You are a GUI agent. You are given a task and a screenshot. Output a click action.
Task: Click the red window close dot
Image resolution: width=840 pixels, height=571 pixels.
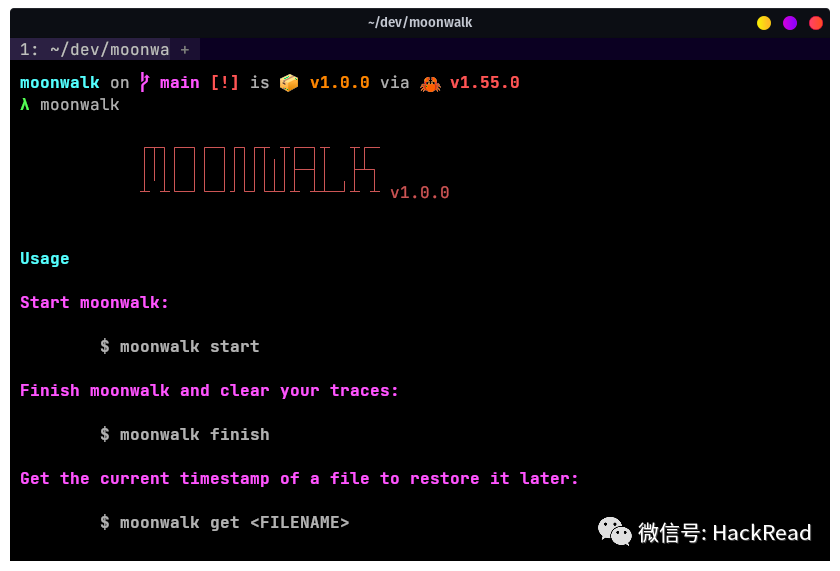[815, 23]
